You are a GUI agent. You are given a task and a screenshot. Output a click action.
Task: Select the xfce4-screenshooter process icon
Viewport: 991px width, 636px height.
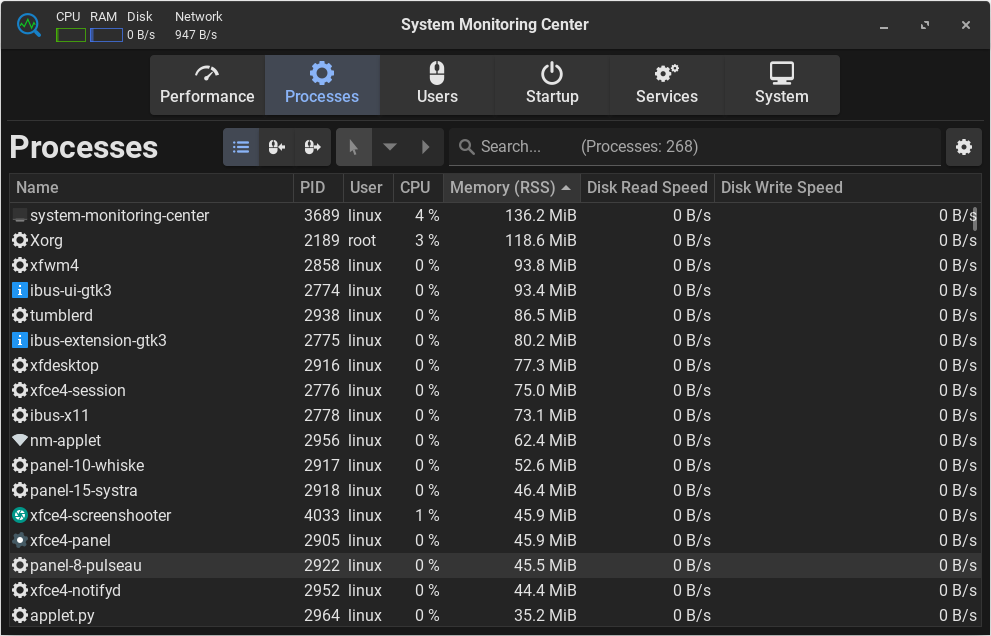[x=19, y=515]
